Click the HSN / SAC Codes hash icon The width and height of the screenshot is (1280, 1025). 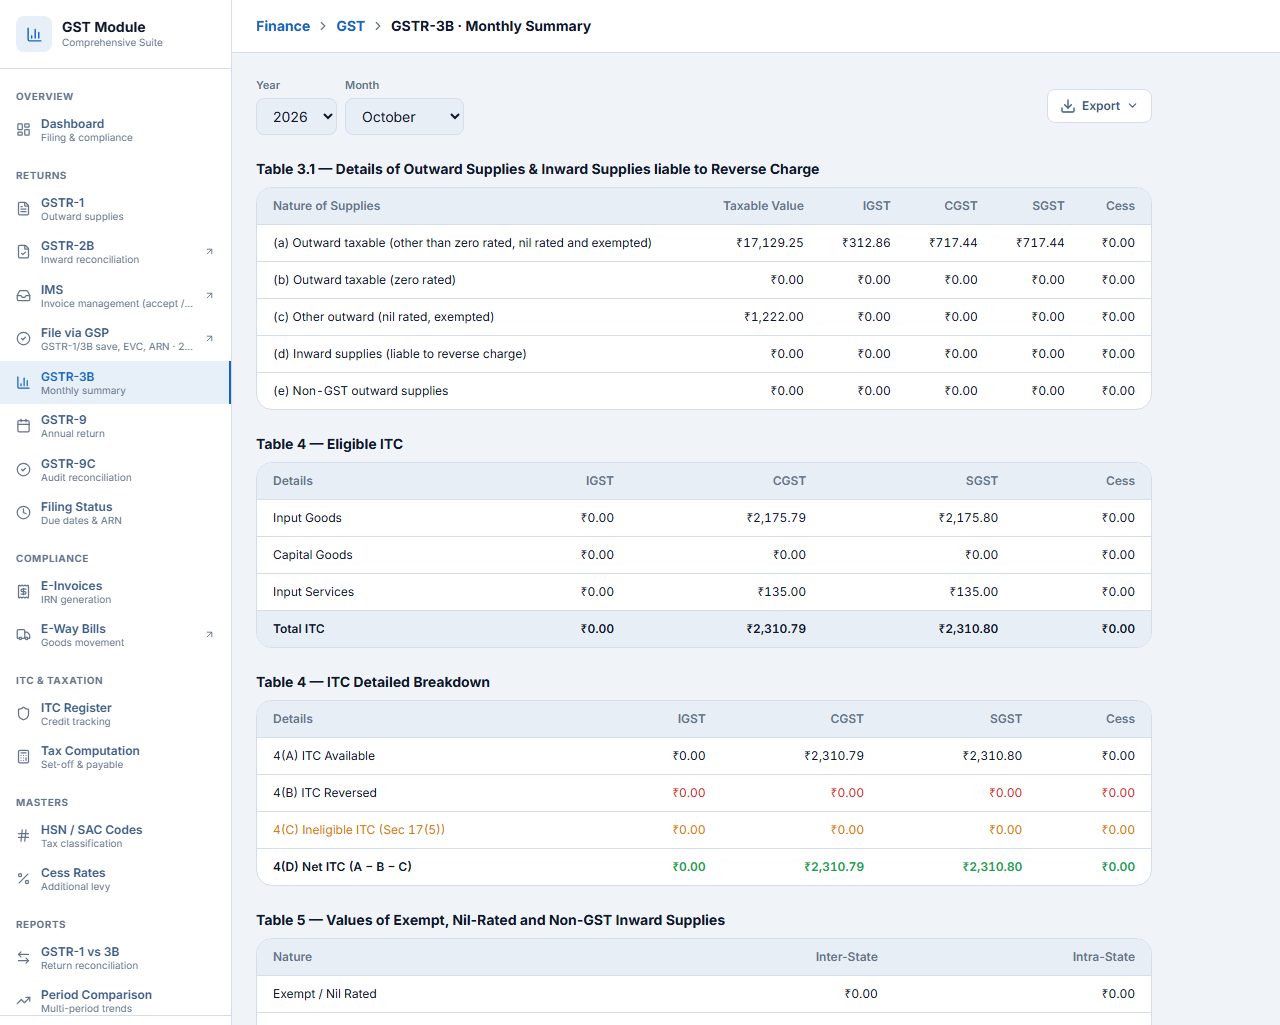[23, 836]
